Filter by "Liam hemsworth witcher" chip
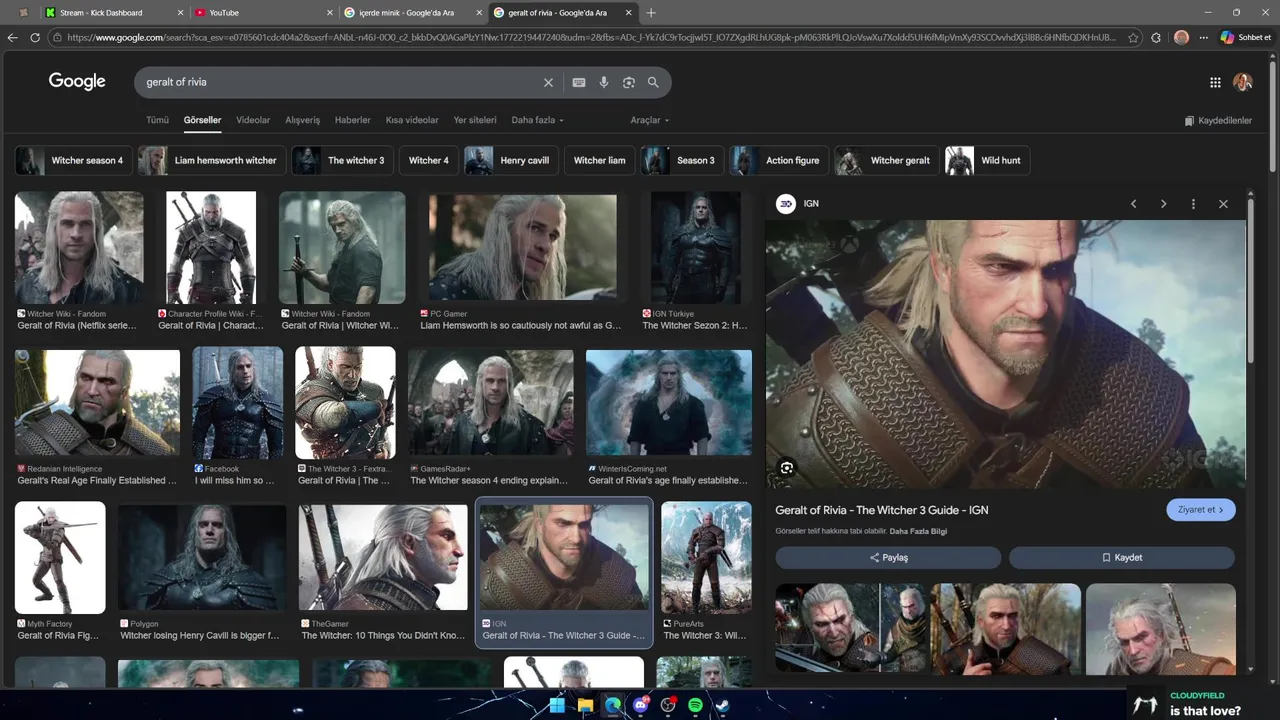Viewport: 1280px width, 720px height. [212, 160]
